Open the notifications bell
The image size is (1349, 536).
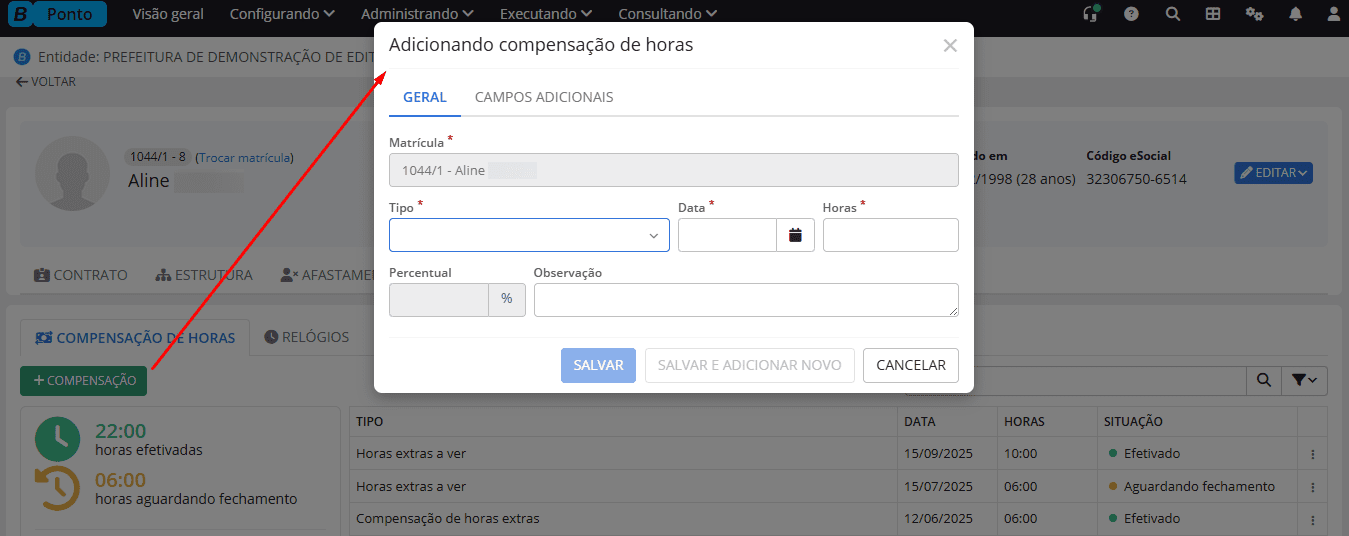click(x=1296, y=14)
